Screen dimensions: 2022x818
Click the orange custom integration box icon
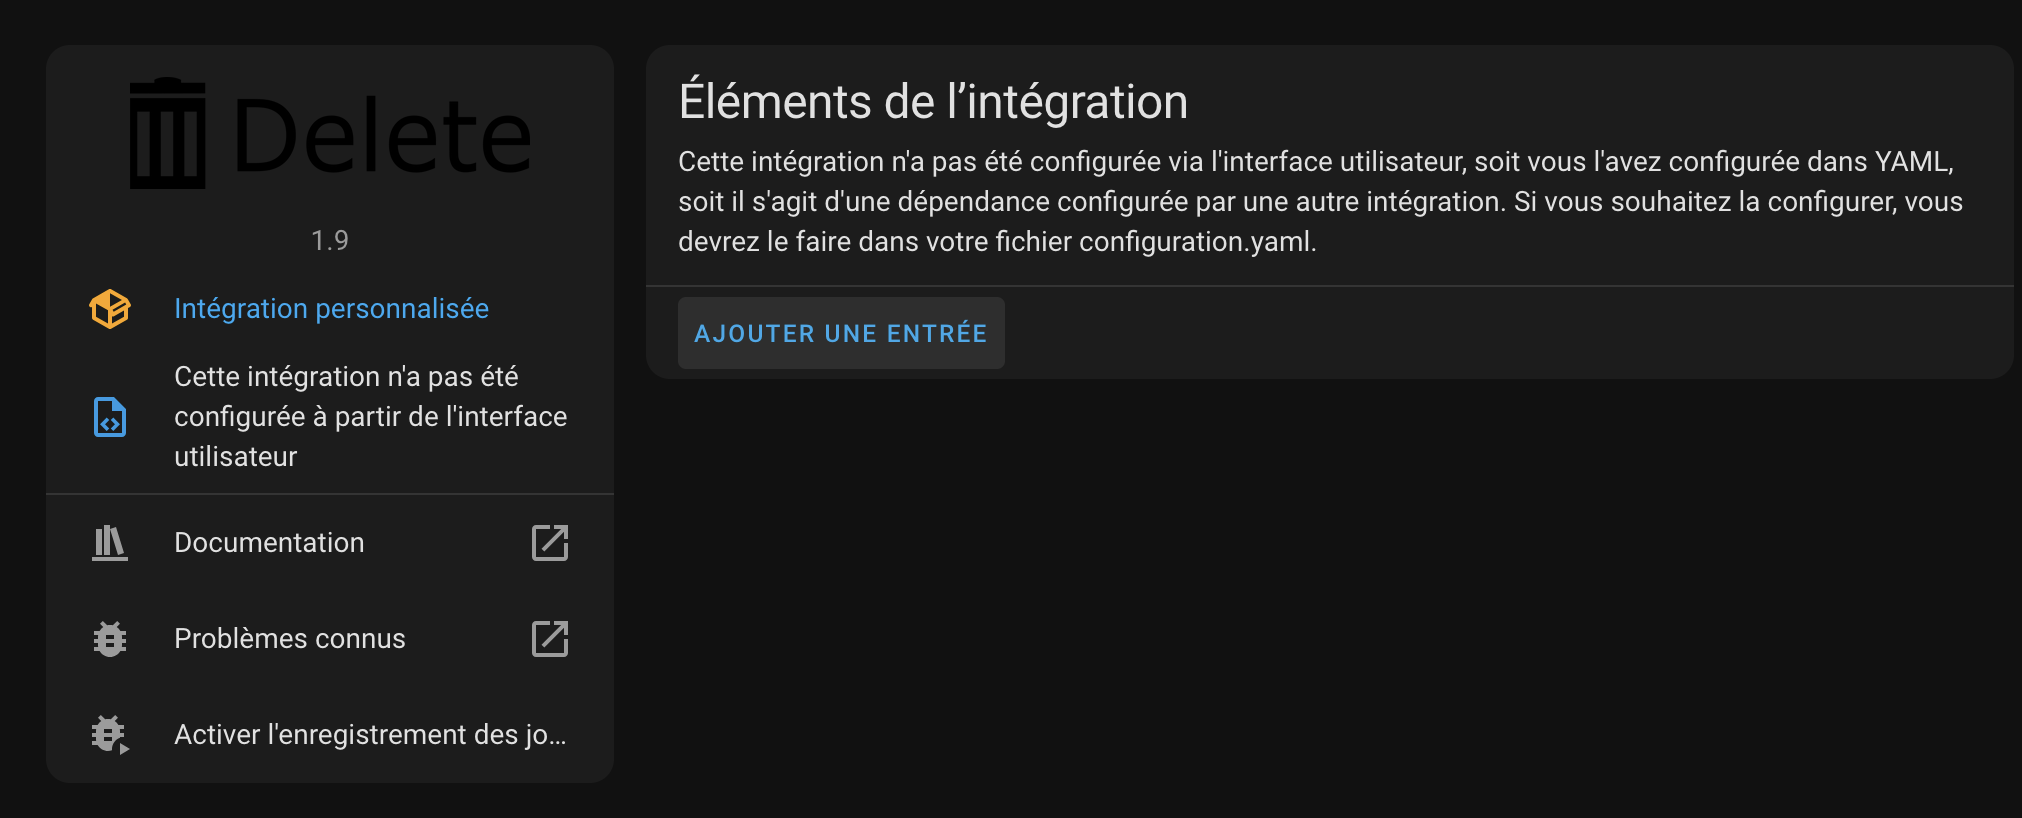tap(110, 309)
